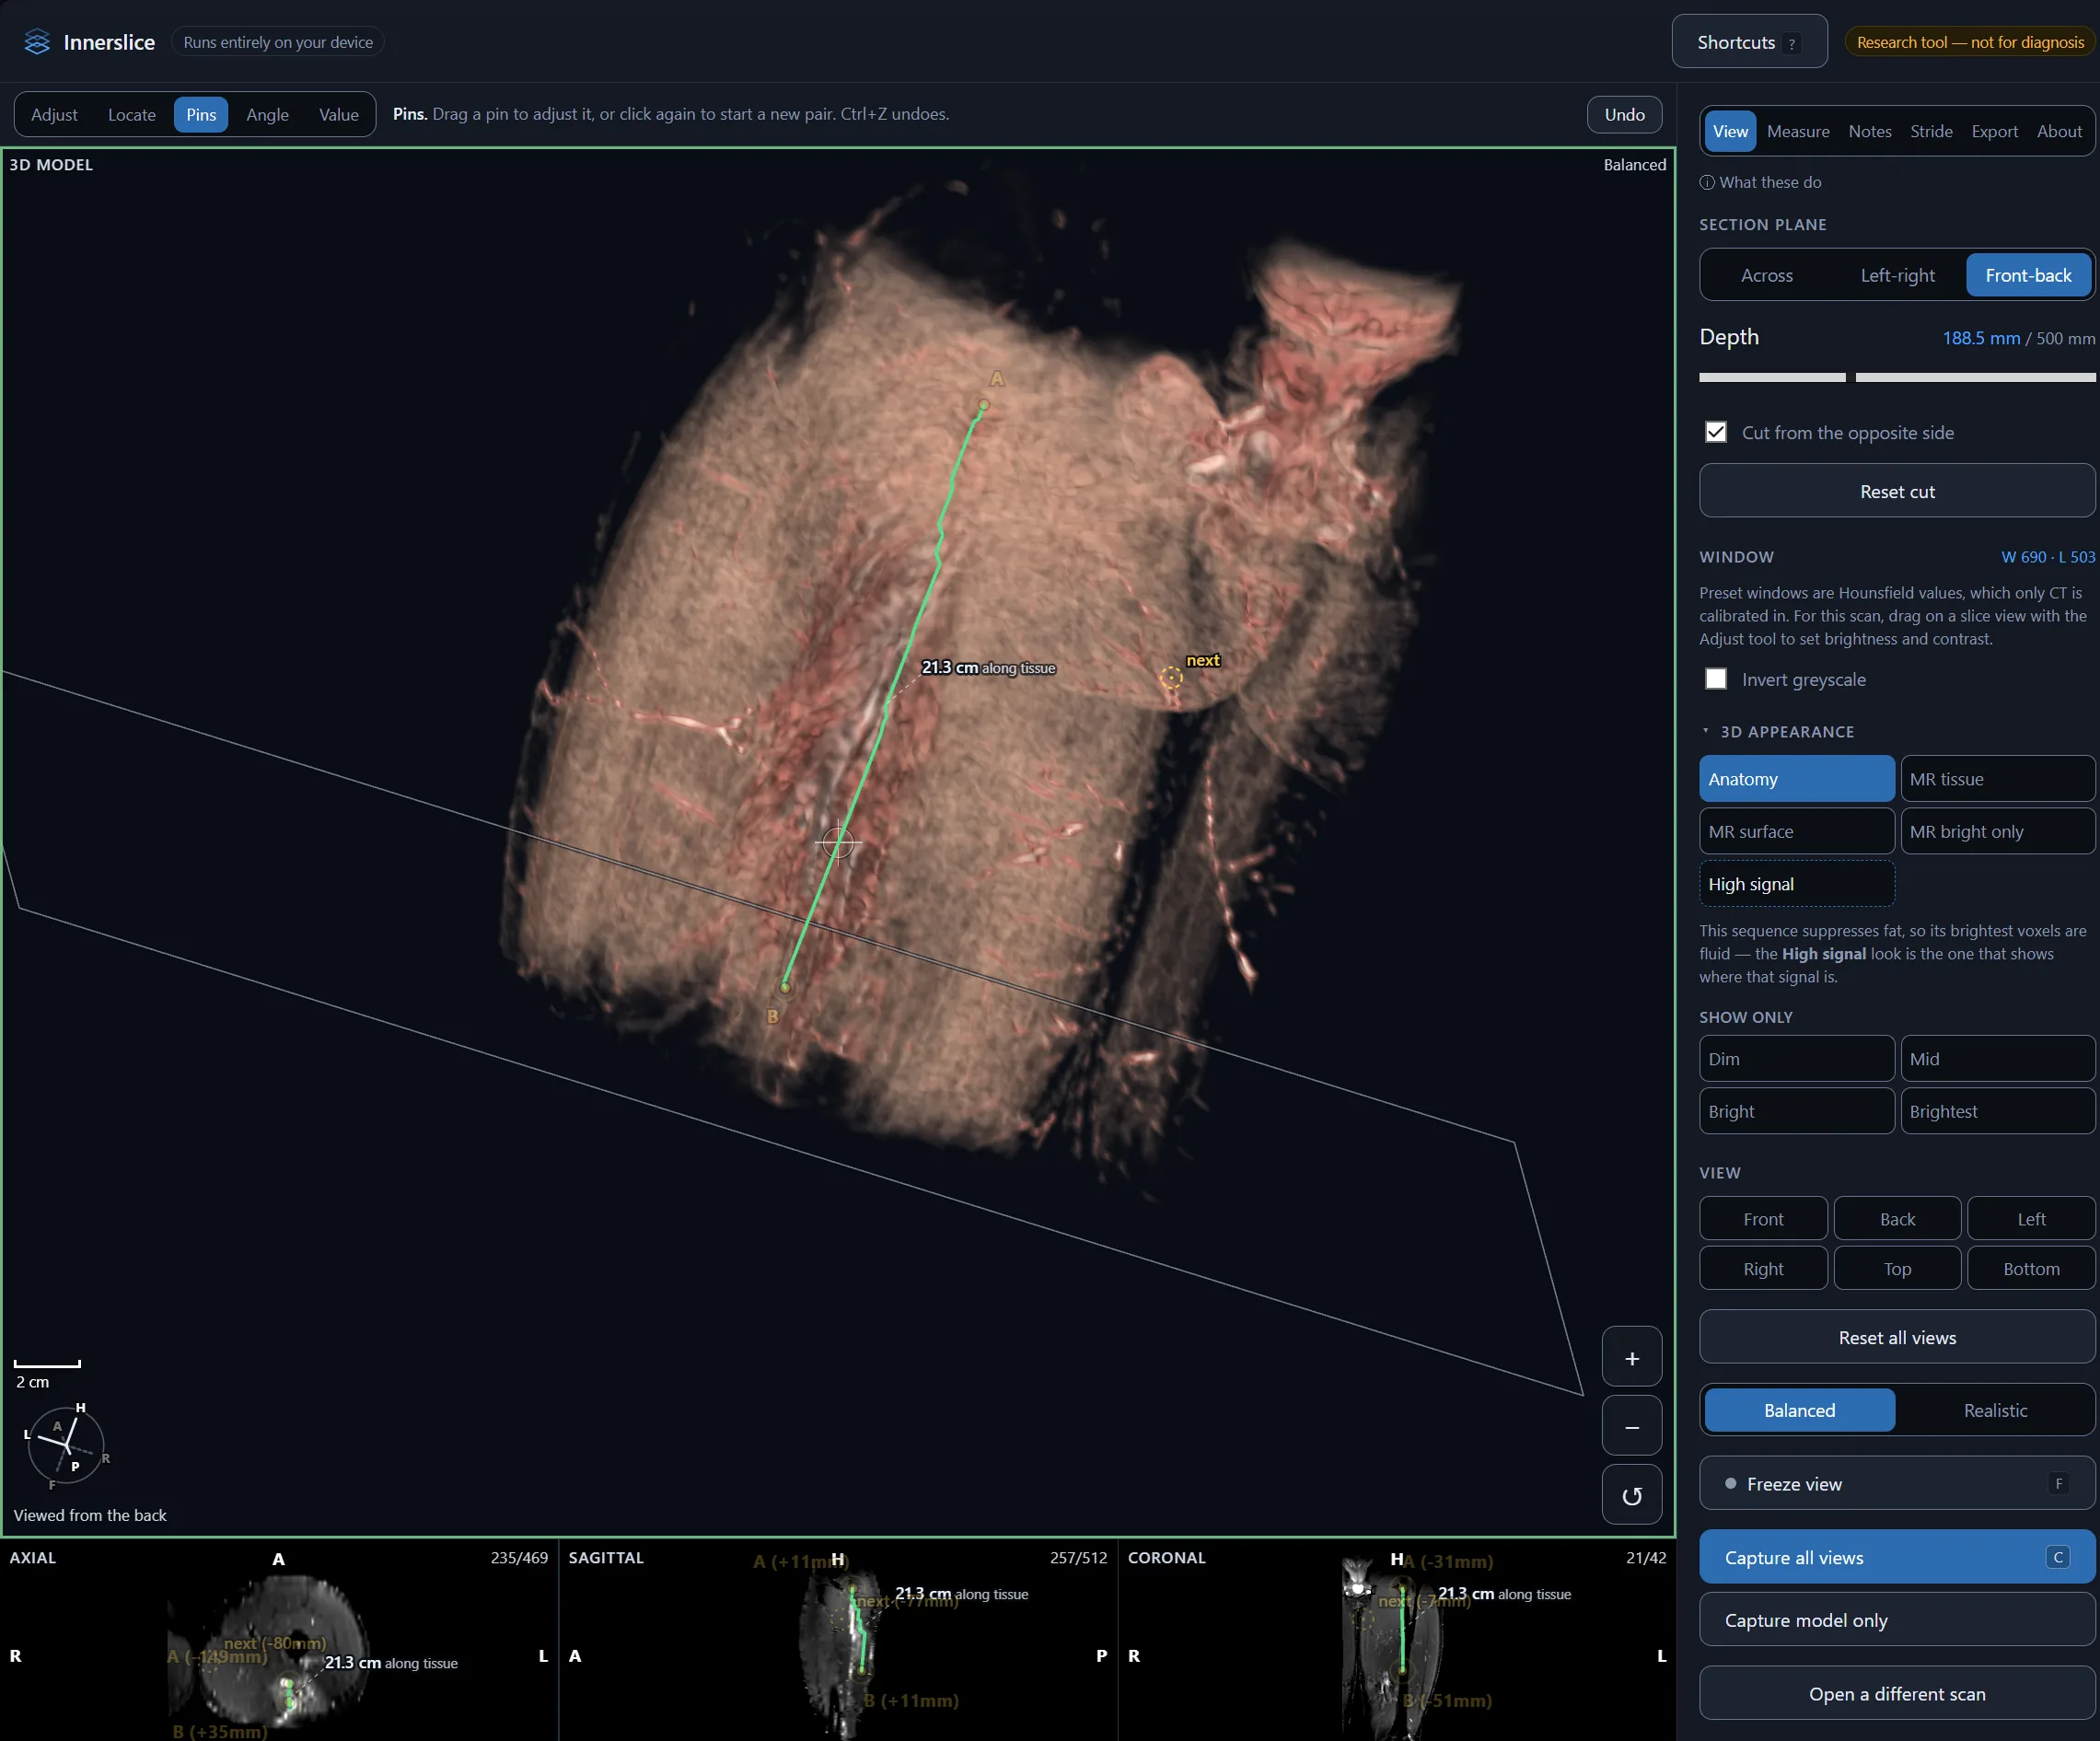Toggle Freeze view
This screenshot has height=1741, width=2100.
(1897, 1484)
